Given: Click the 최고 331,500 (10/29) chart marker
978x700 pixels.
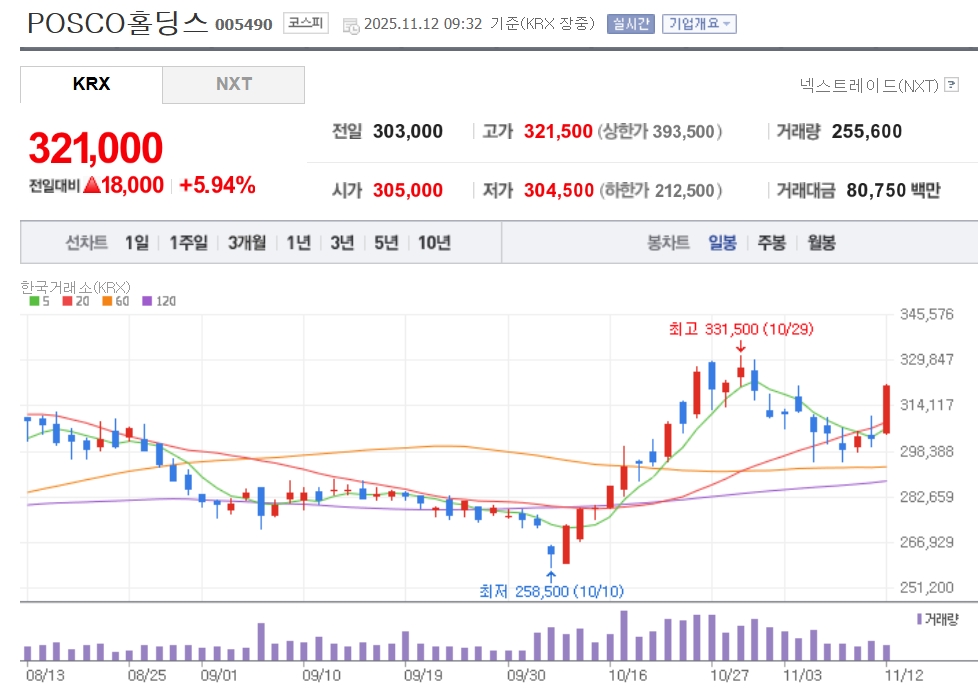Looking at the screenshot, I should point(741,329).
